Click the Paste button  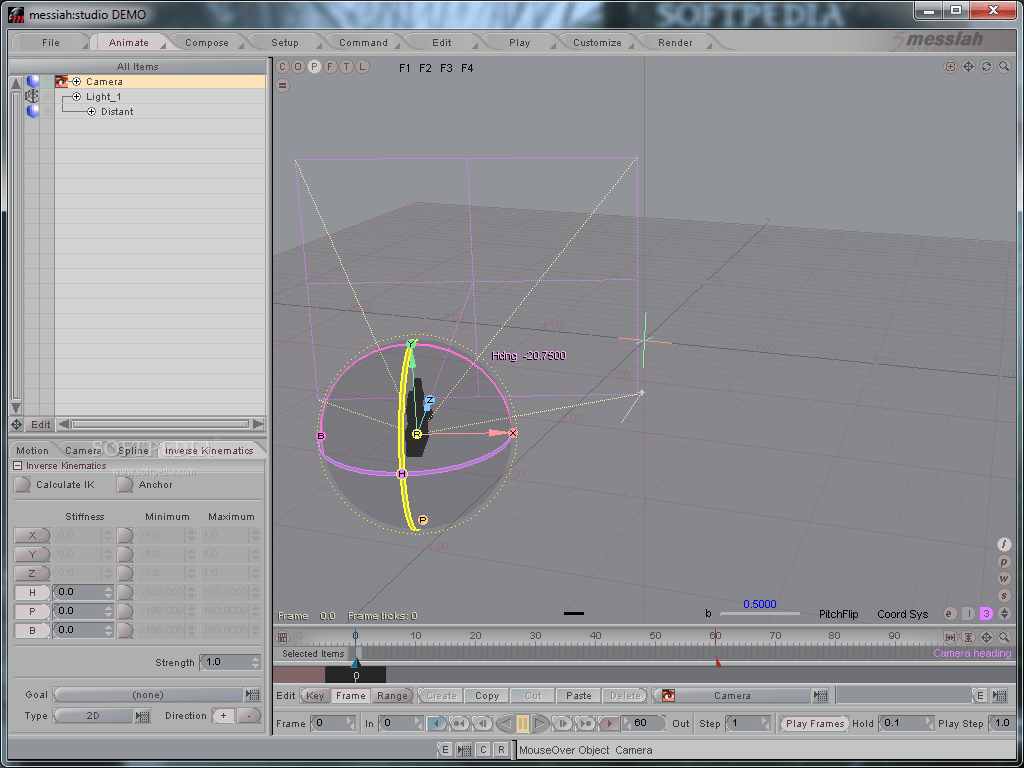[579, 696]
